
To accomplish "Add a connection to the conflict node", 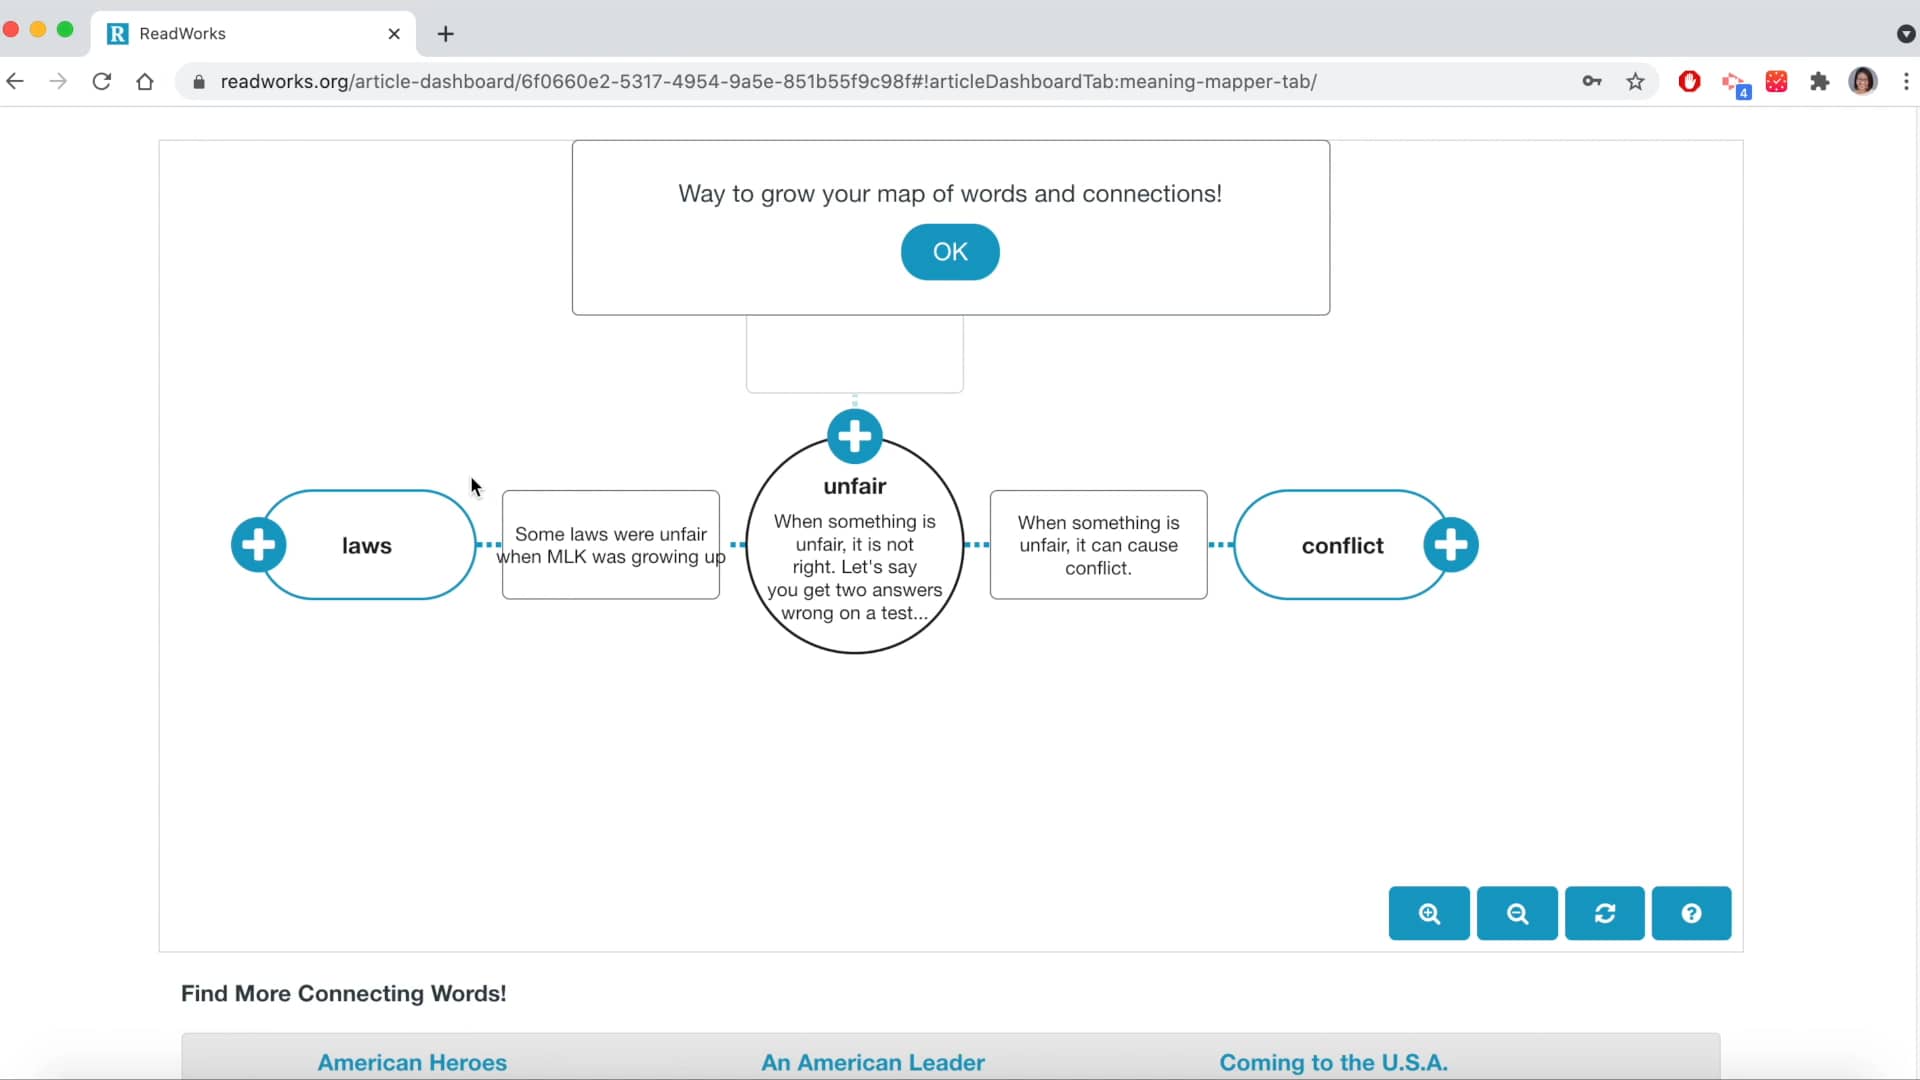I will 1451,544.
